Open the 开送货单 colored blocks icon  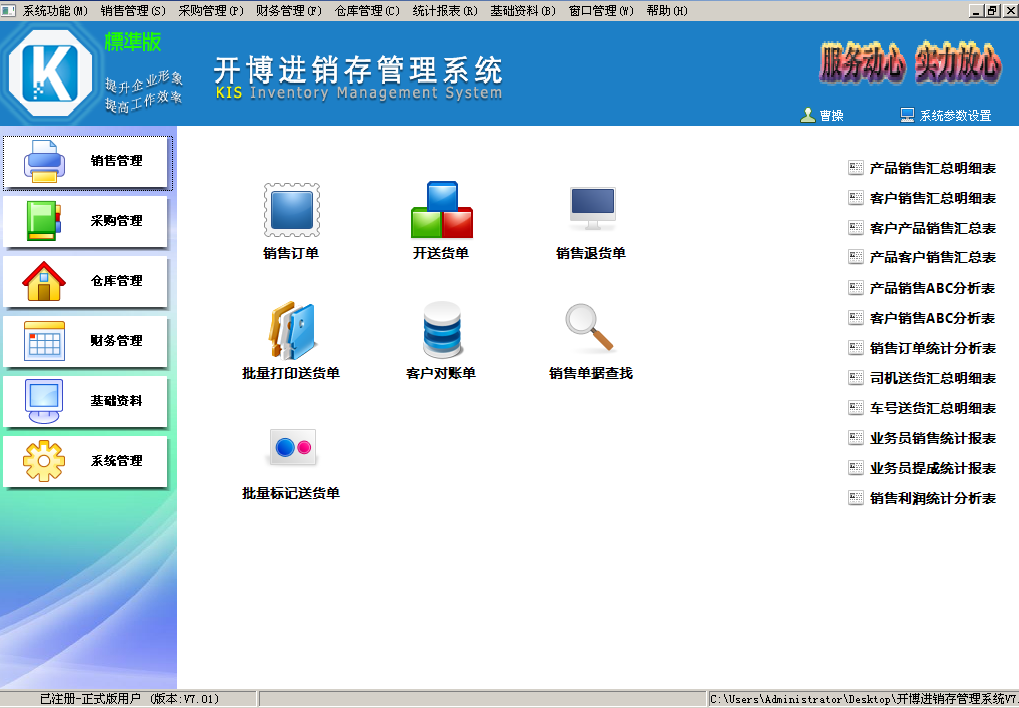tap(442, 210)
